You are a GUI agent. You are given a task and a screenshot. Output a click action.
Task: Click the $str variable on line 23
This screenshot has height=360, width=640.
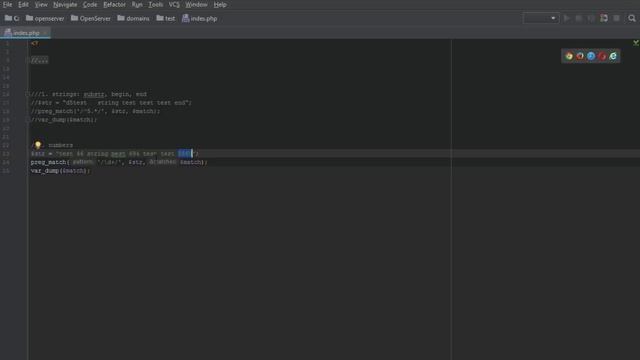point(38,153)
